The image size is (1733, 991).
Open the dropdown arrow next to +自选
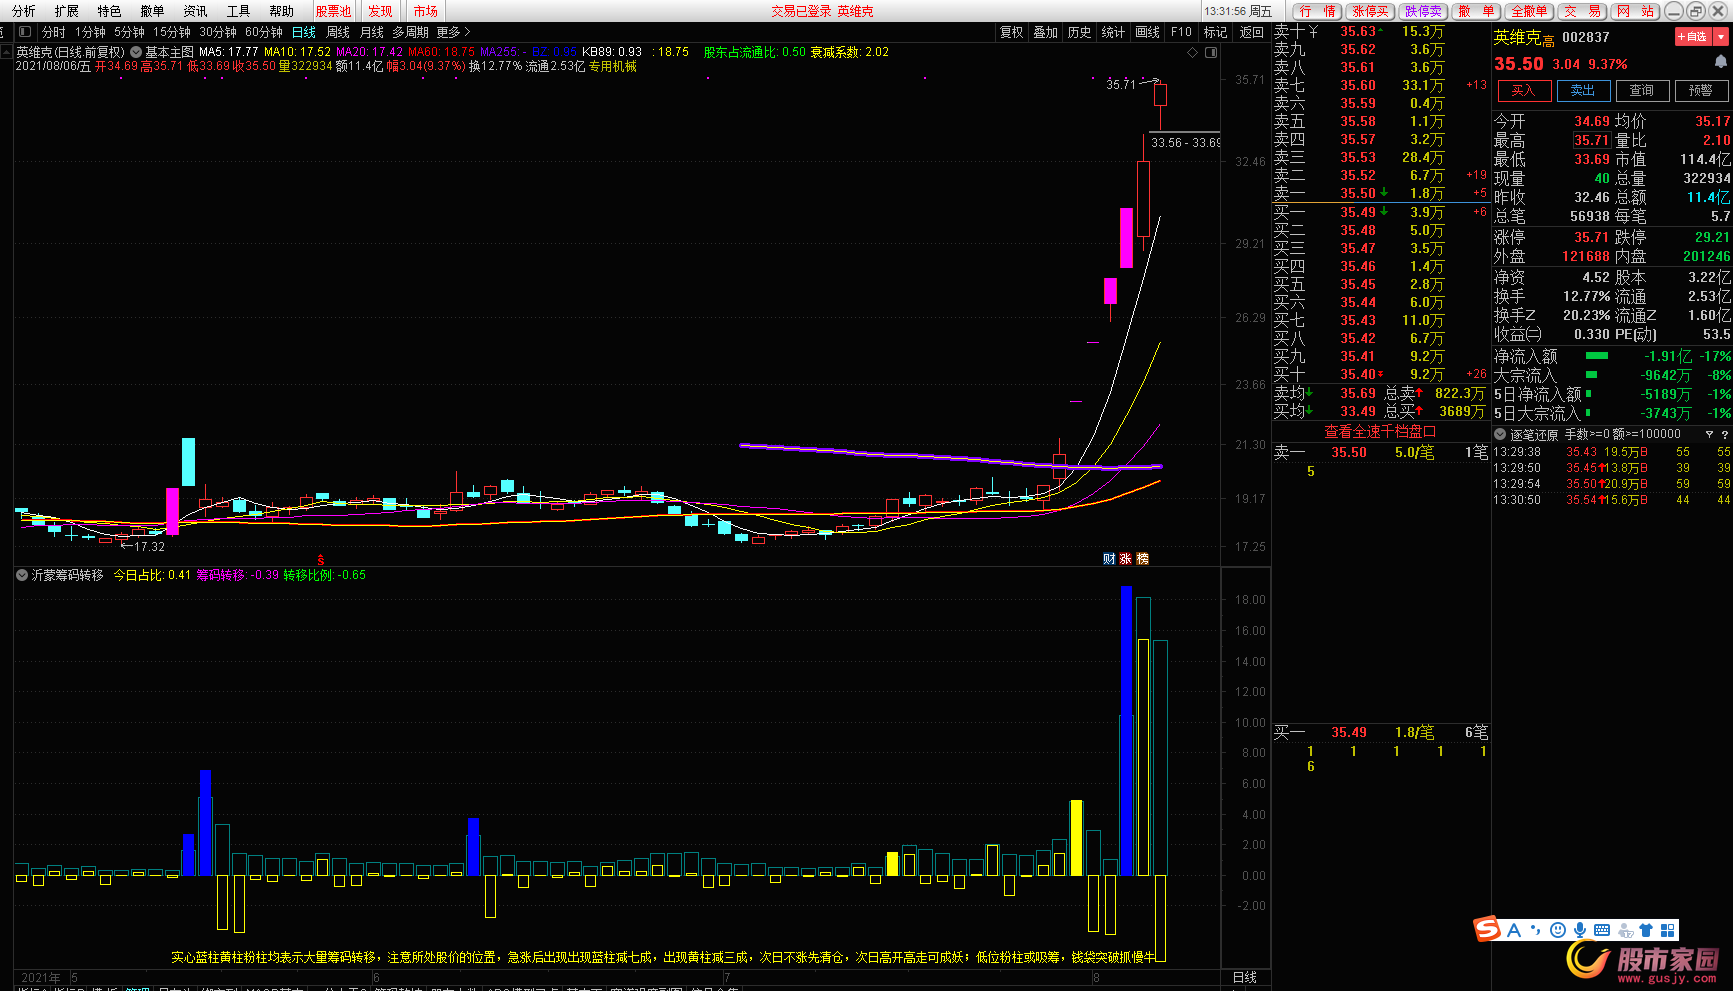1721,37
